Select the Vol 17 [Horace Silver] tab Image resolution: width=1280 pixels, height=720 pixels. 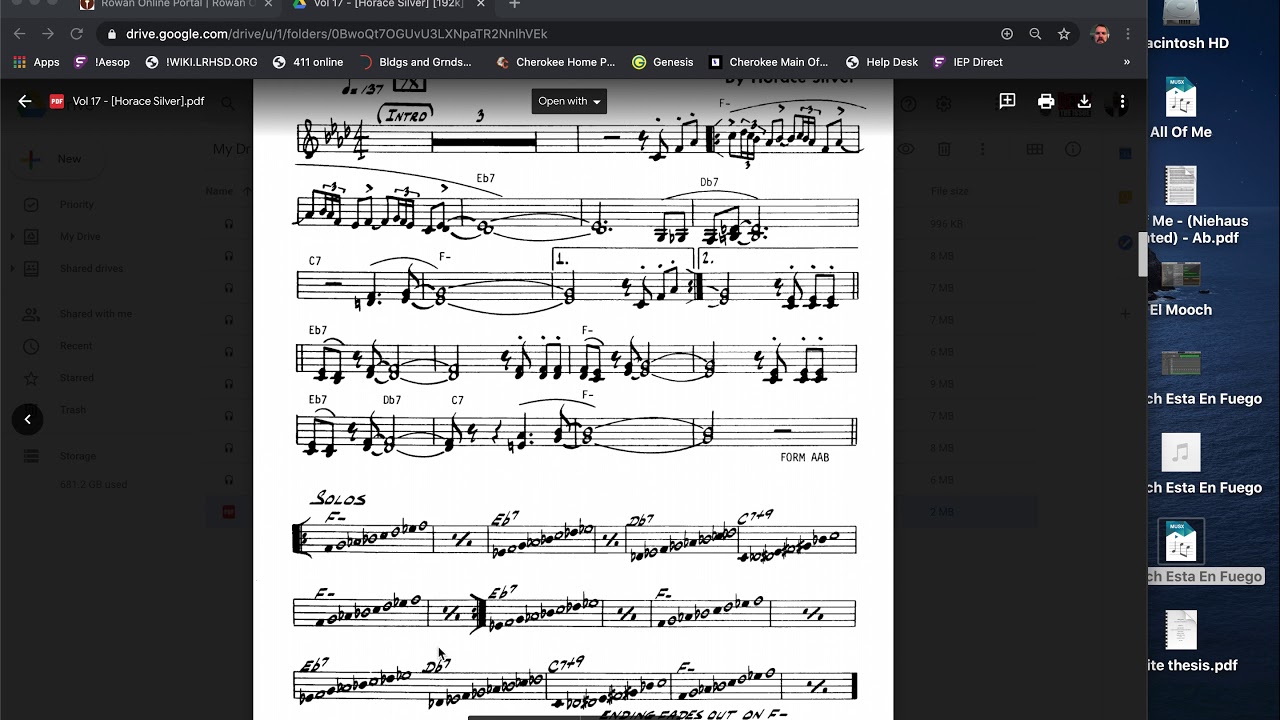[388, 4]
